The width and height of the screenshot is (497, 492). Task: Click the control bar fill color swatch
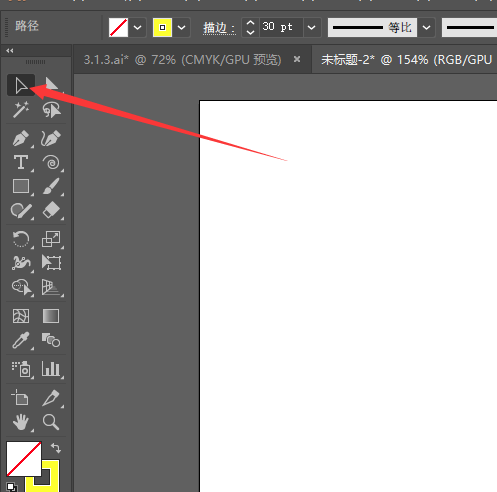118,27
